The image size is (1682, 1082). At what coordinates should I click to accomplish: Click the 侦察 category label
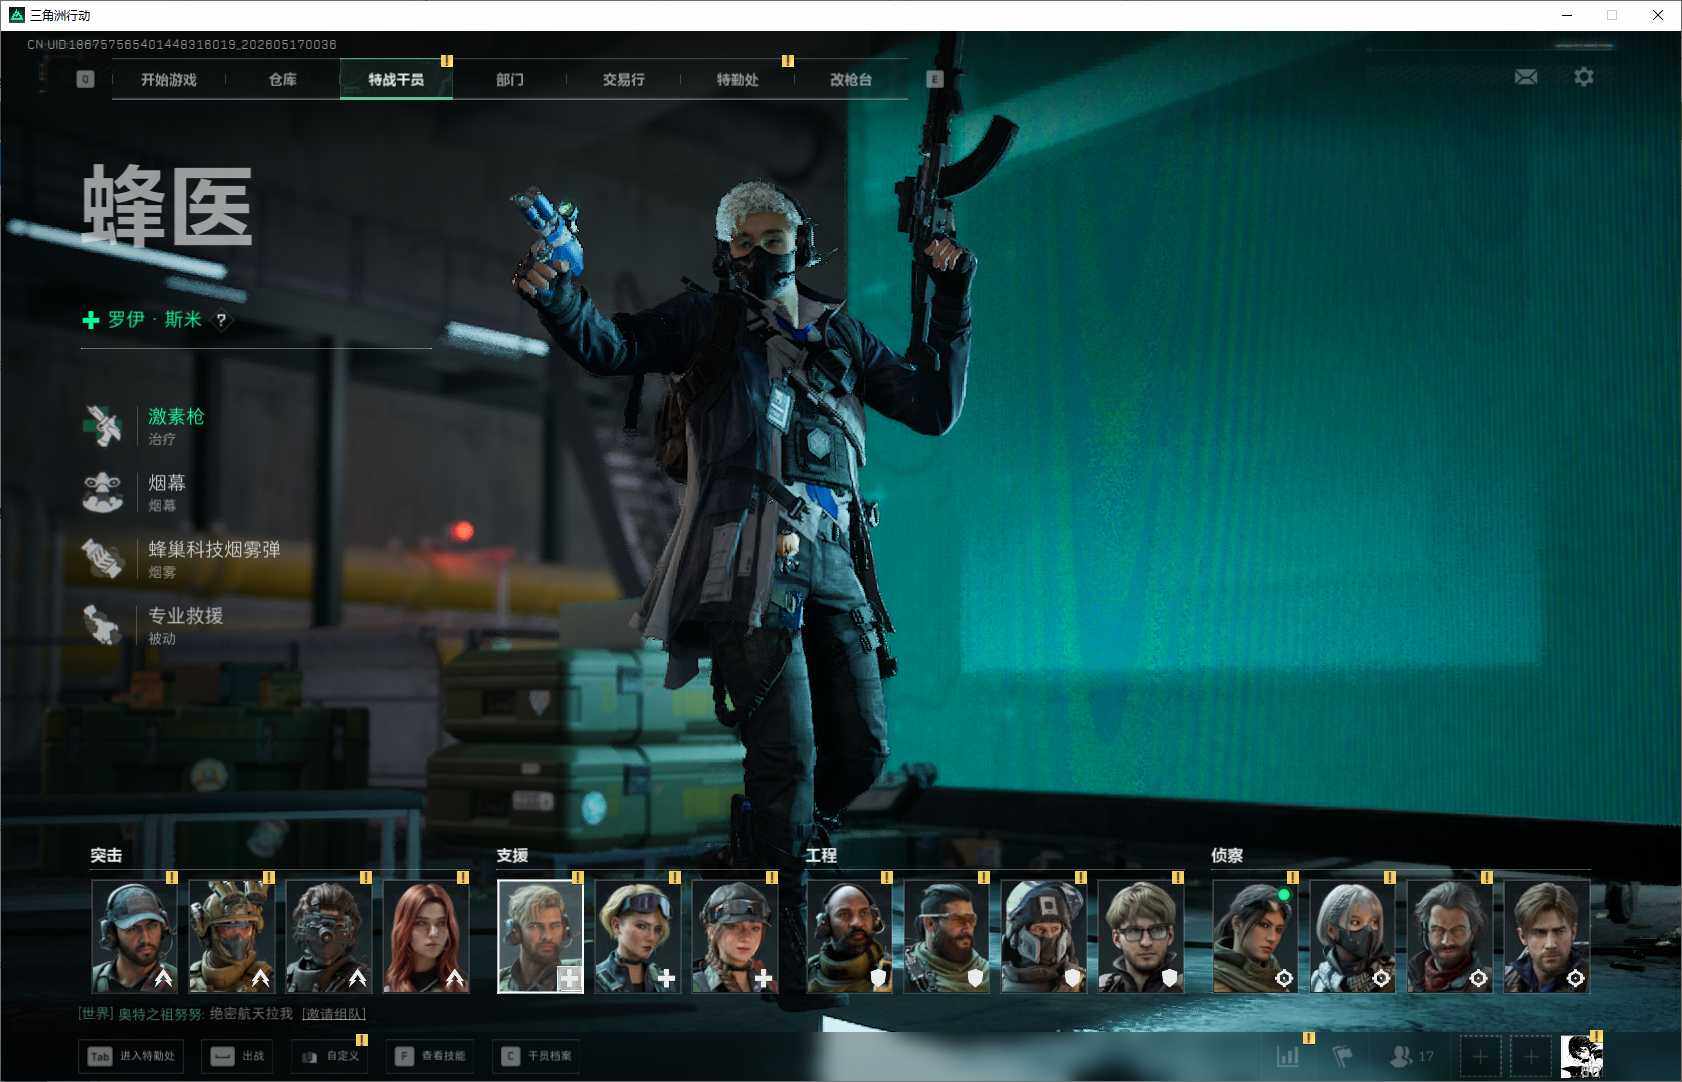click(1227, 856)
